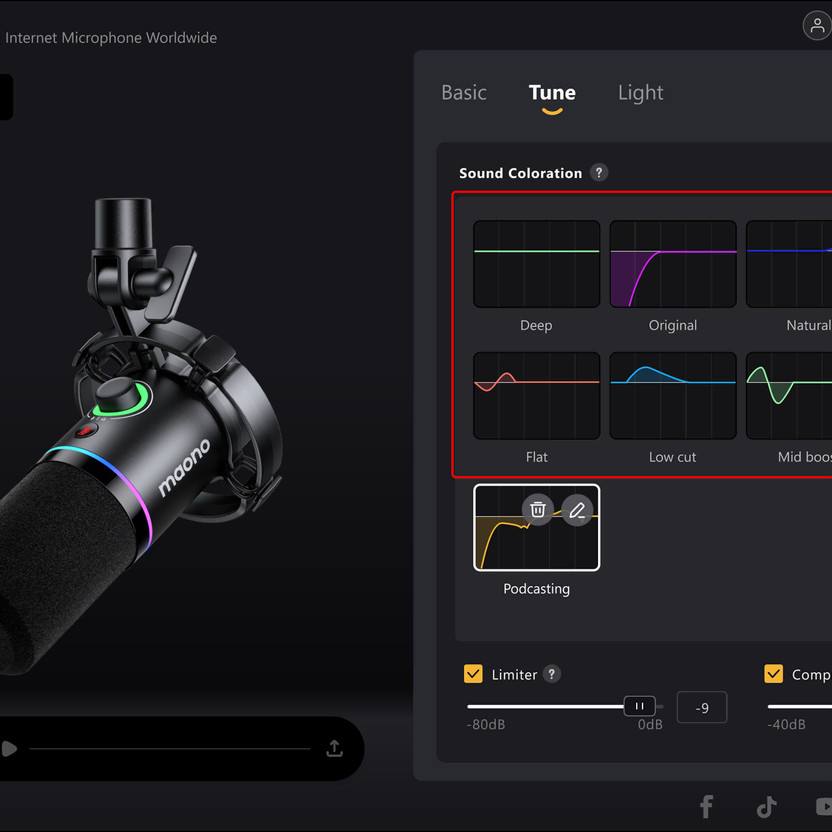Edit the Podcasting EQ curve
This screenshot has height=832, width=832.
577,510
